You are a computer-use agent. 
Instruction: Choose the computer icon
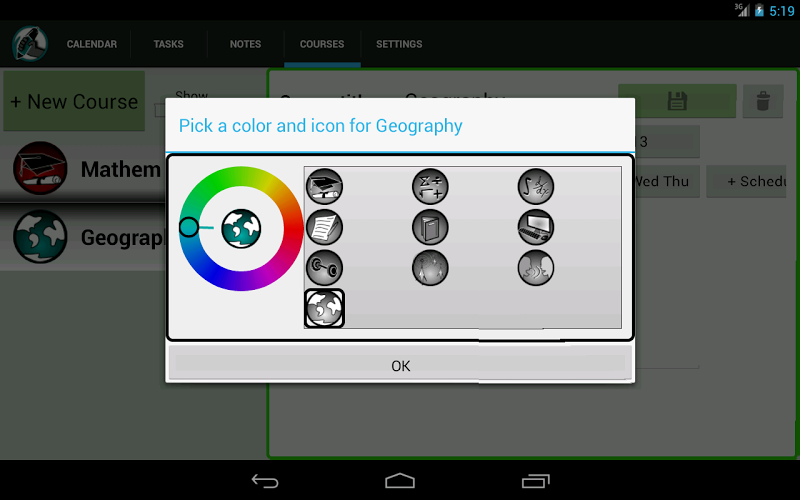[x=536, y=227]
